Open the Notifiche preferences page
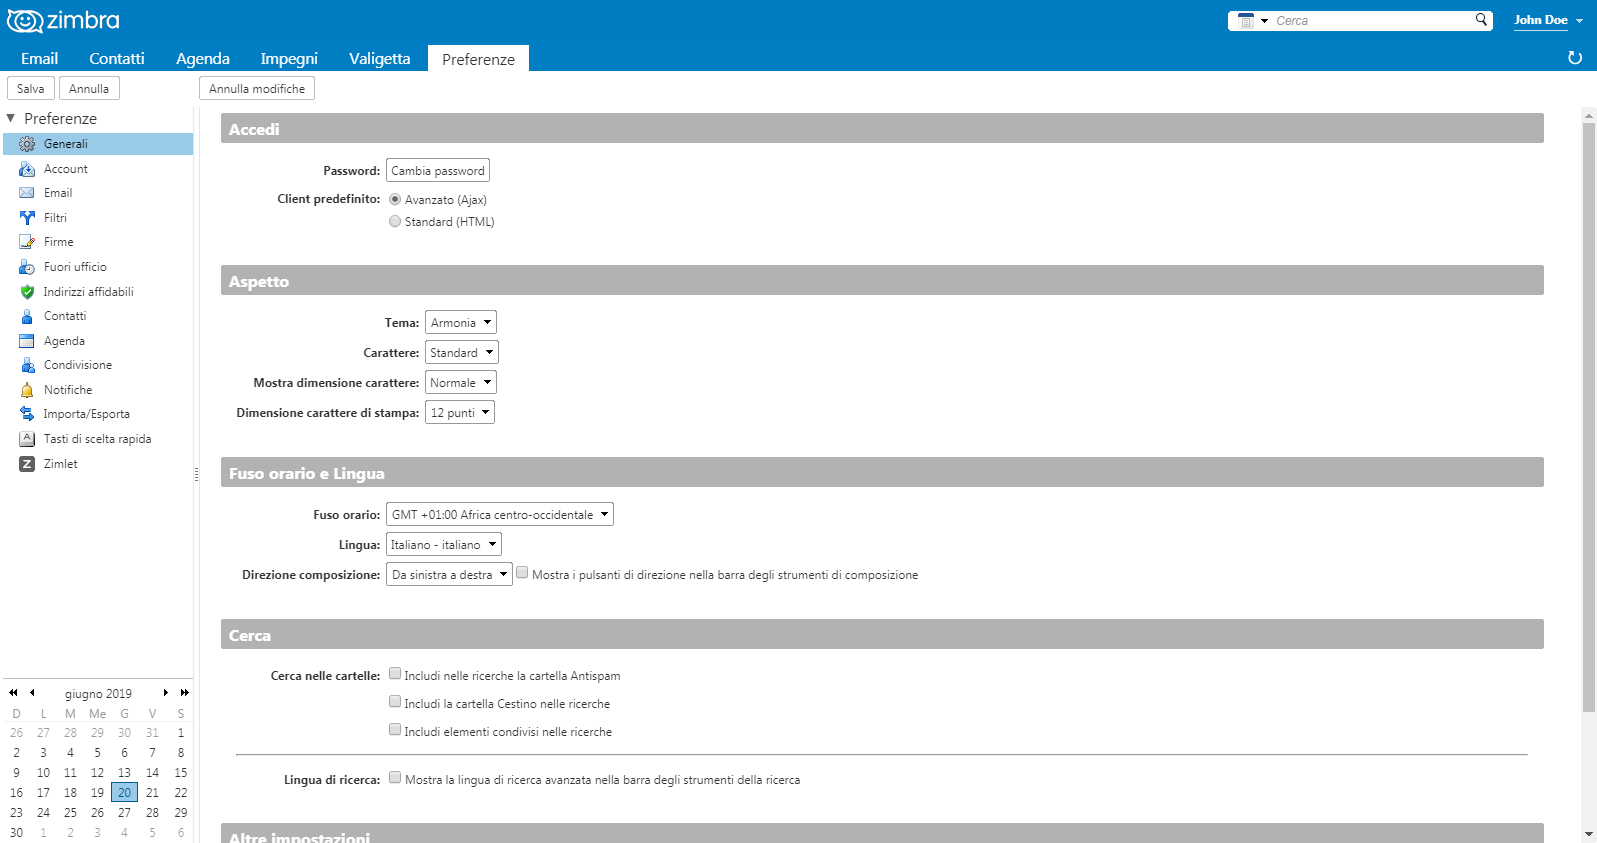Screen dimensions: 1597x843 tap(98, 390)
